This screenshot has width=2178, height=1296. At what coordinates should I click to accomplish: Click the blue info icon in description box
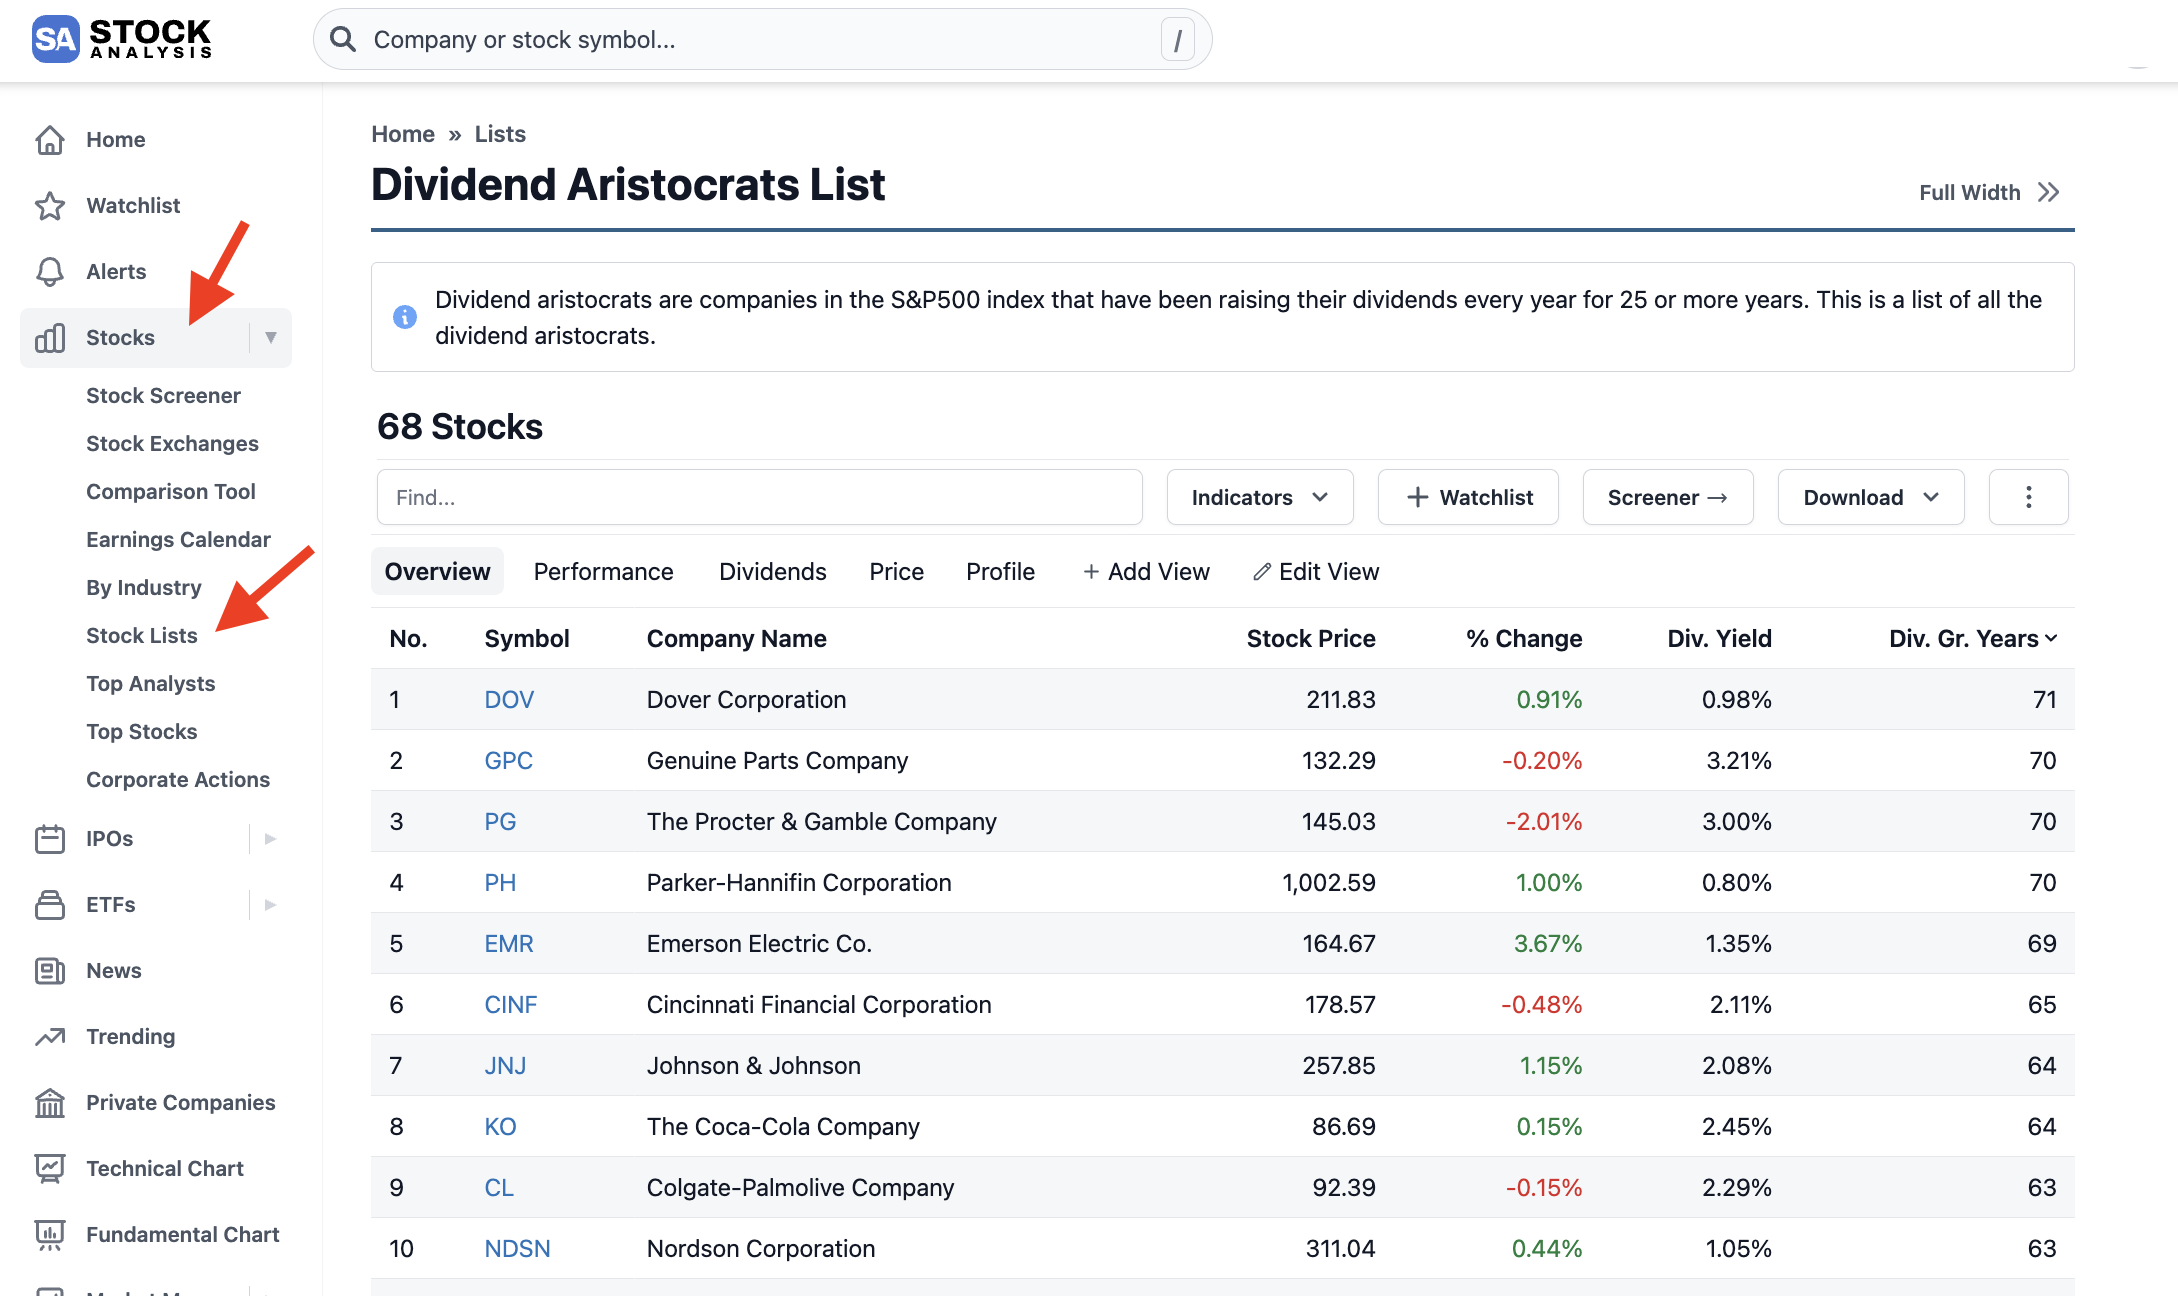[405, 317]
